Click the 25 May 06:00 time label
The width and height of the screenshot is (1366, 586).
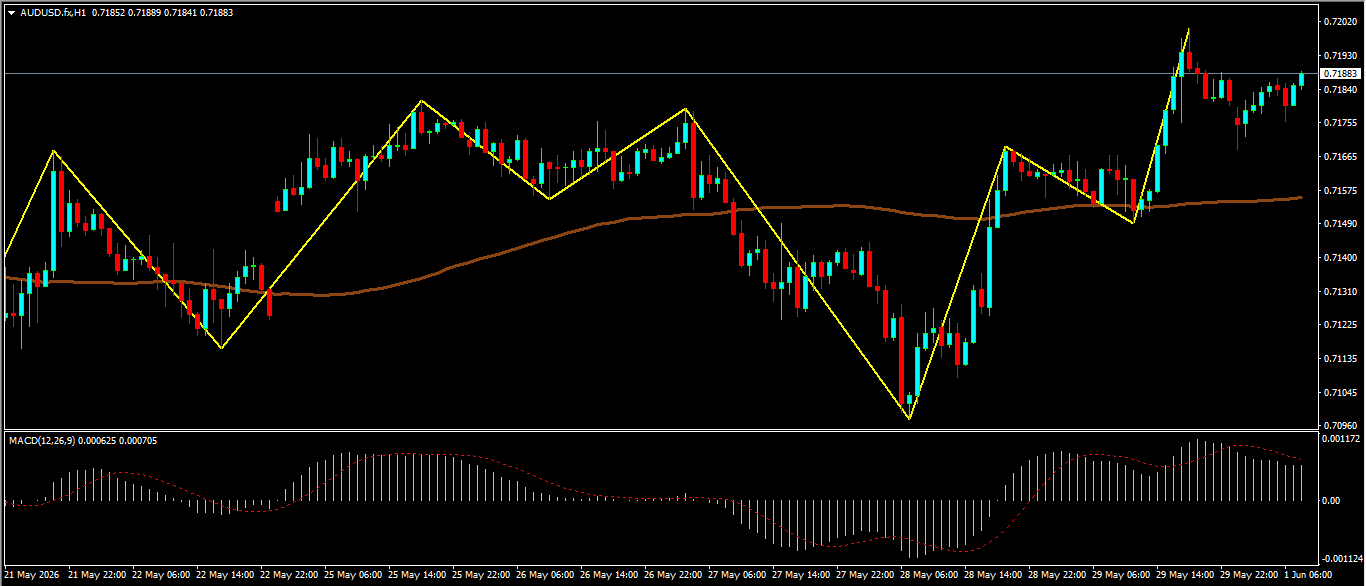pyautogui.click(x=353, y=575)
